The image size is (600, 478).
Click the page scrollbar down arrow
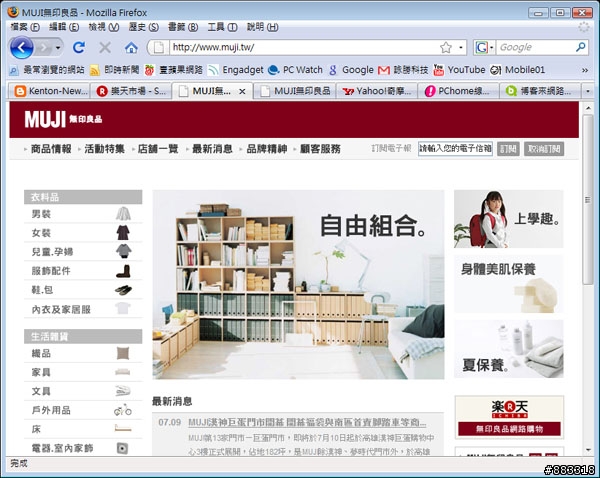pyautogui.click(x=588, y=450)
